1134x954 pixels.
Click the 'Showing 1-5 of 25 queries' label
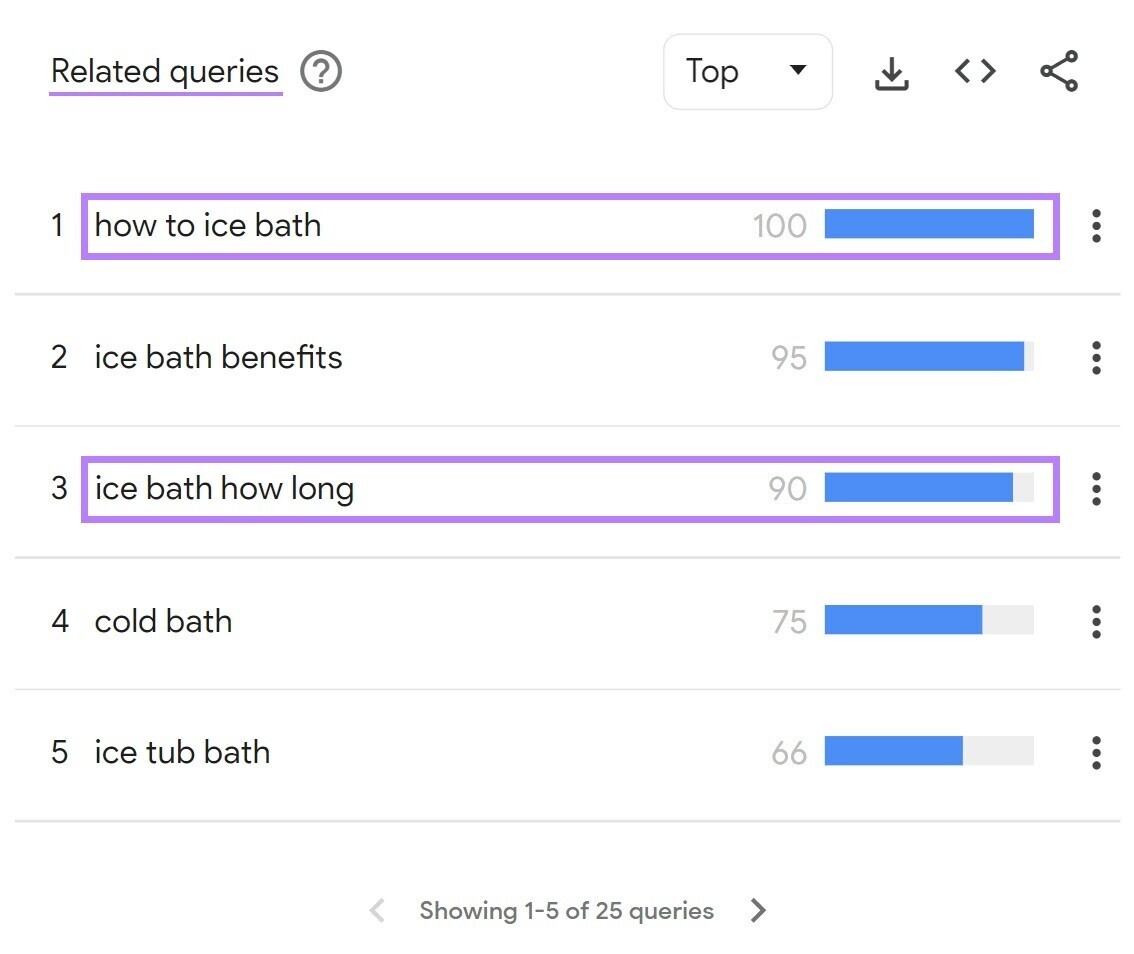[x=567, y=910]
